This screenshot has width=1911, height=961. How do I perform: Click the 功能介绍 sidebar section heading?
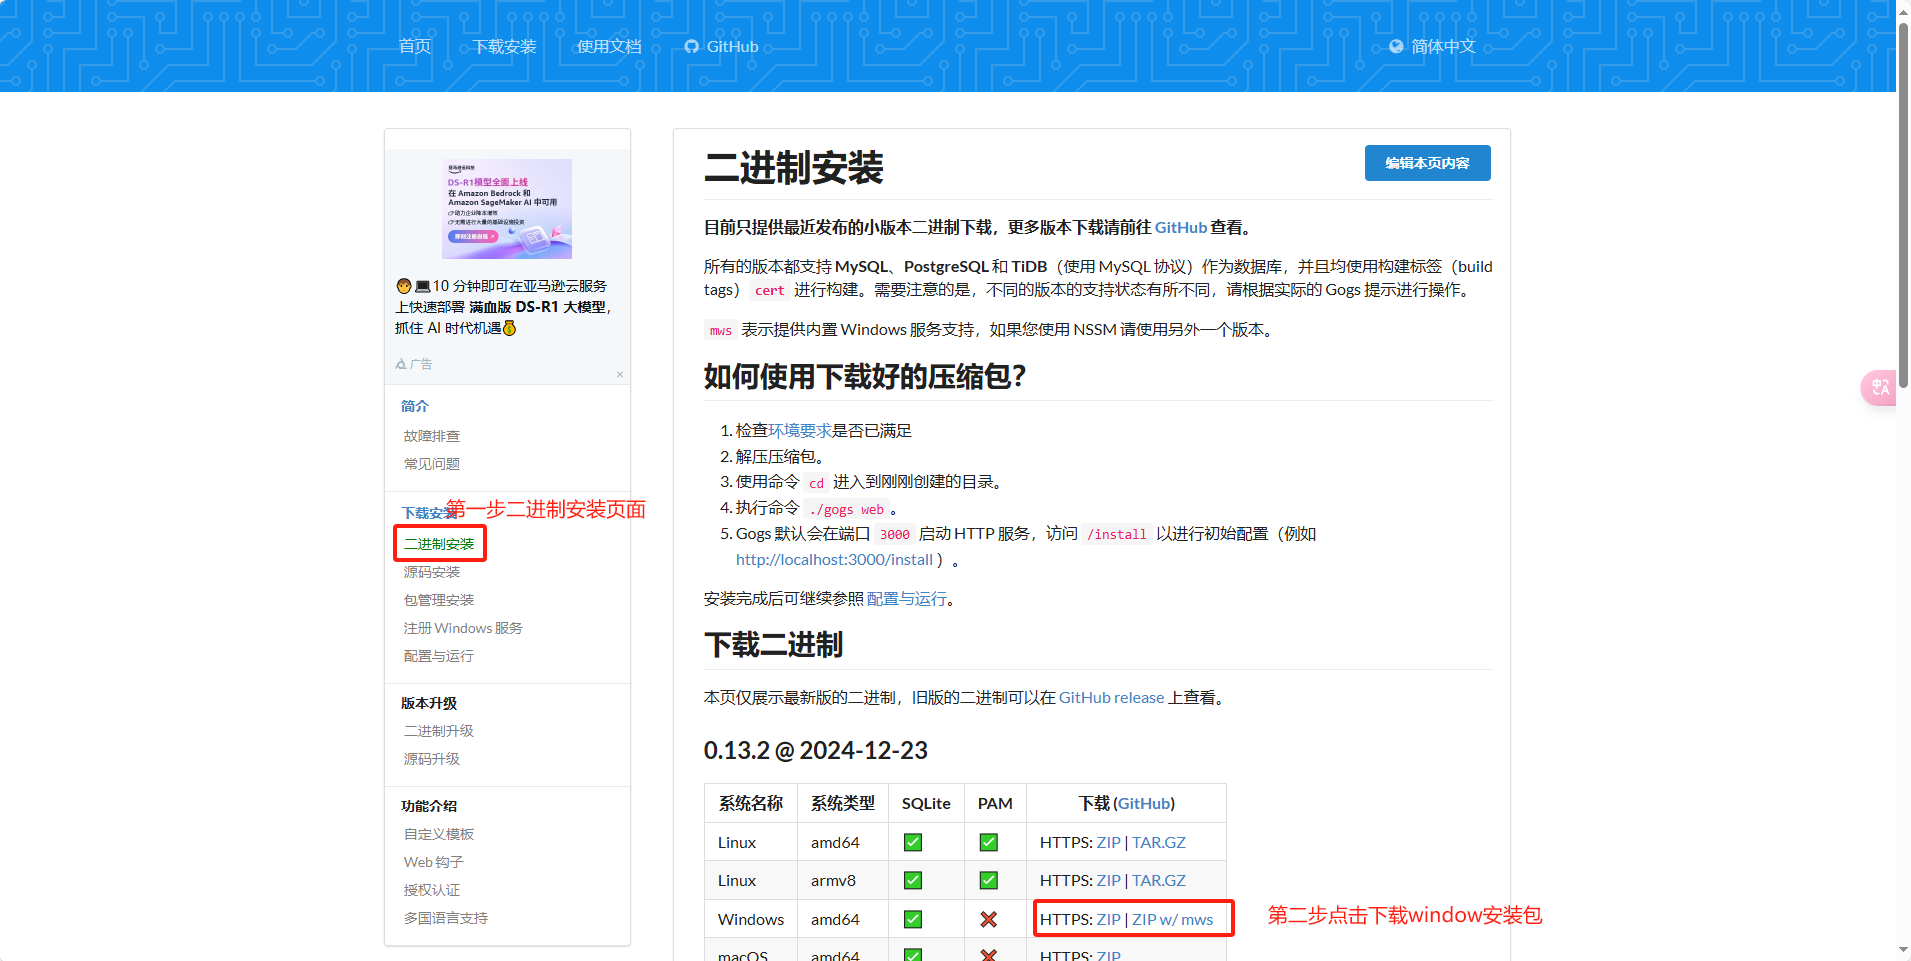[429, 806]
